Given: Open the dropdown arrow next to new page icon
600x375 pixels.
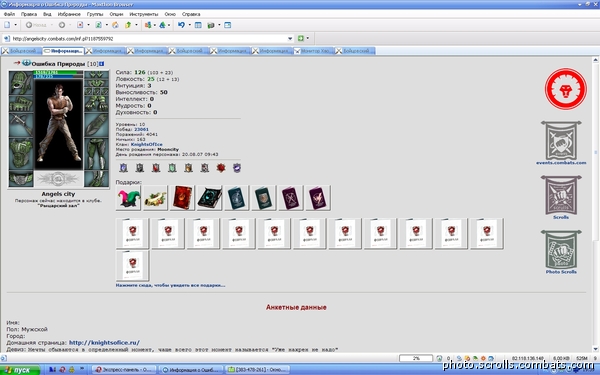Looking at the screenshot, I should (16, 25).
